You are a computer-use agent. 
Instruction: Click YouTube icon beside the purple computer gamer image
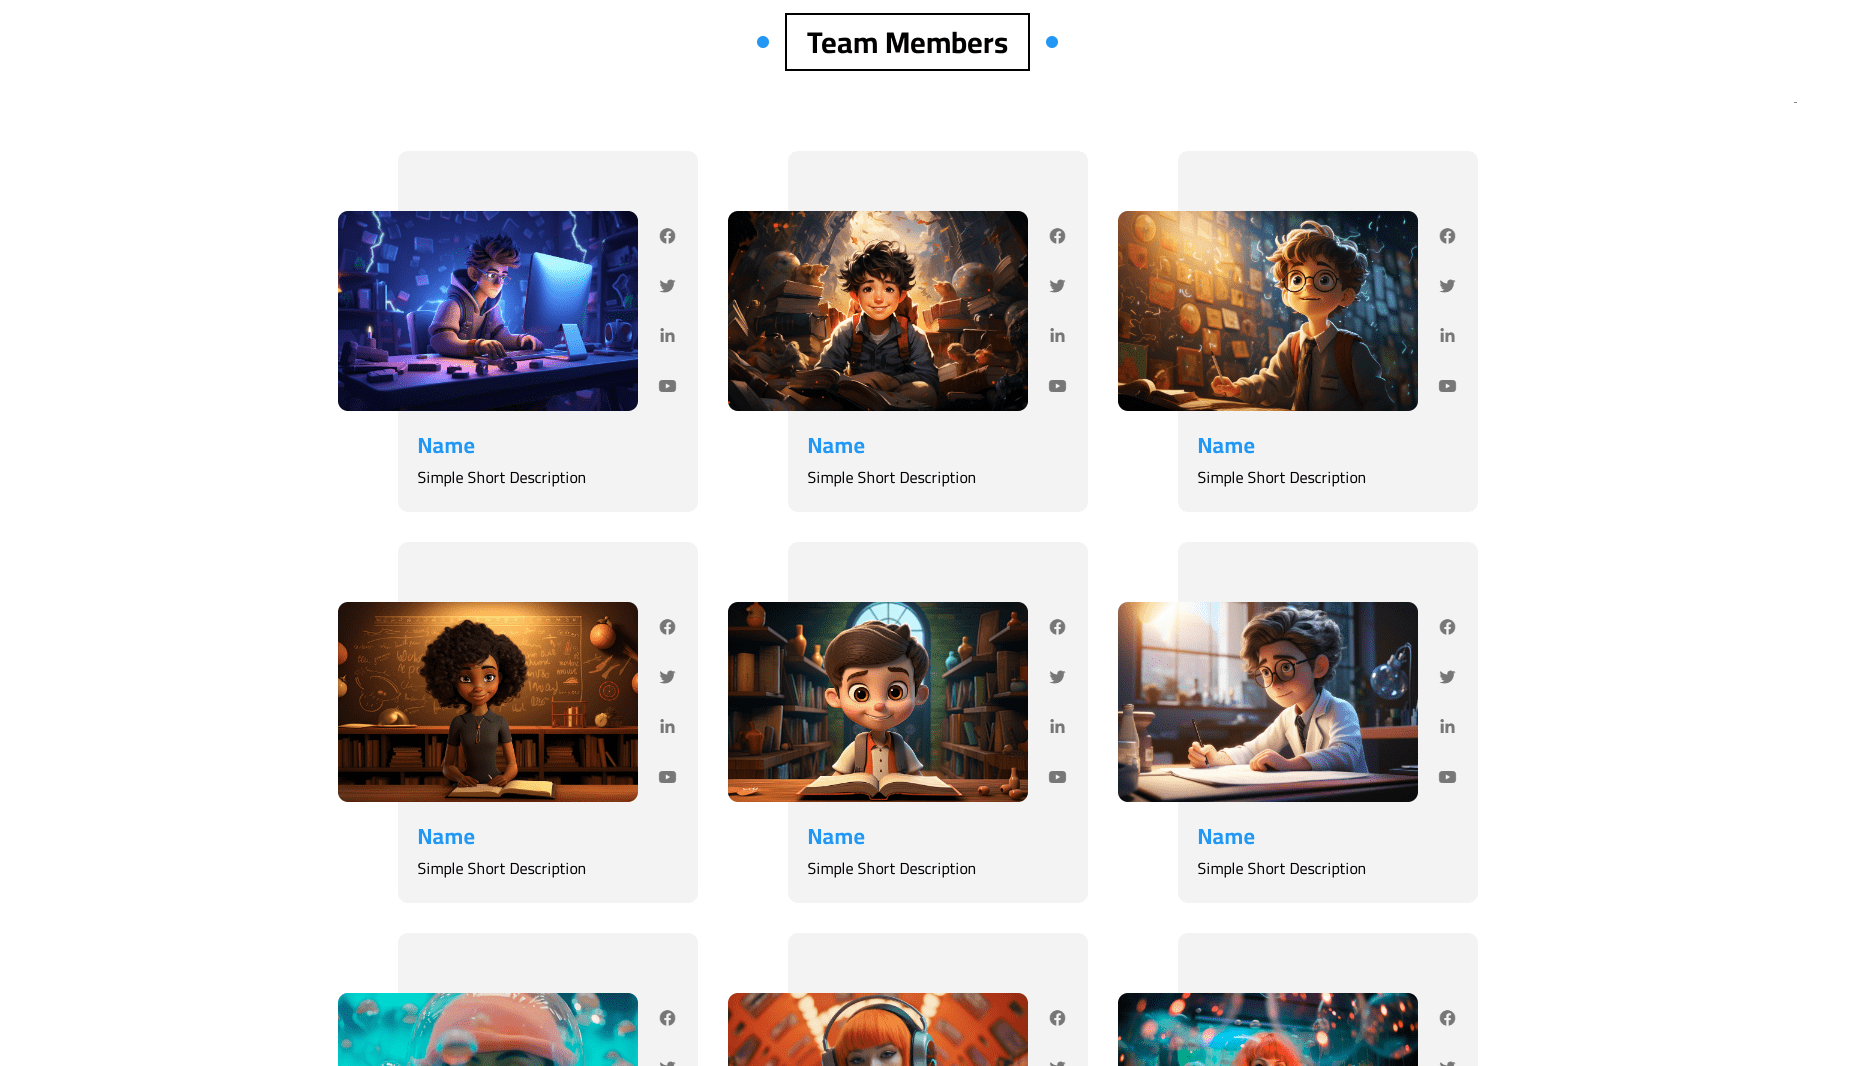[x=667, y=386]
